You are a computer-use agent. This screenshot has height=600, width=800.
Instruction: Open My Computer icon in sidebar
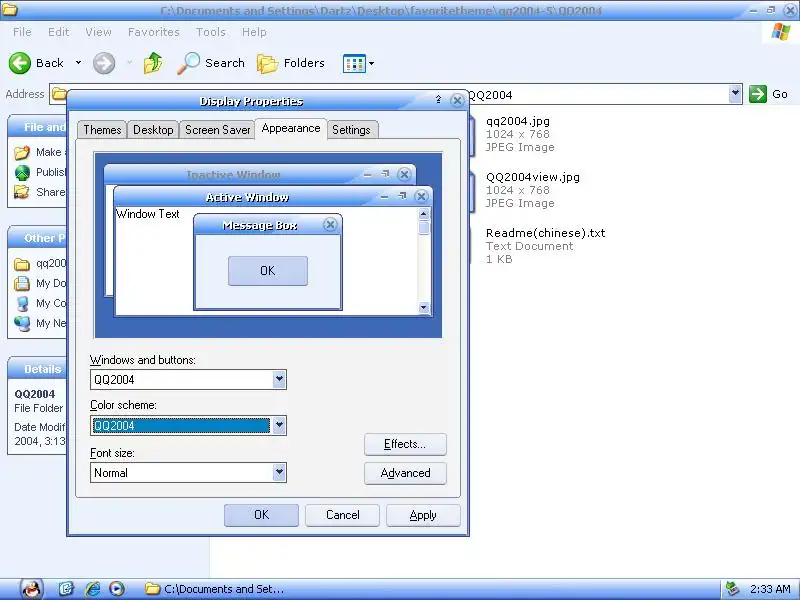(22, 304)
